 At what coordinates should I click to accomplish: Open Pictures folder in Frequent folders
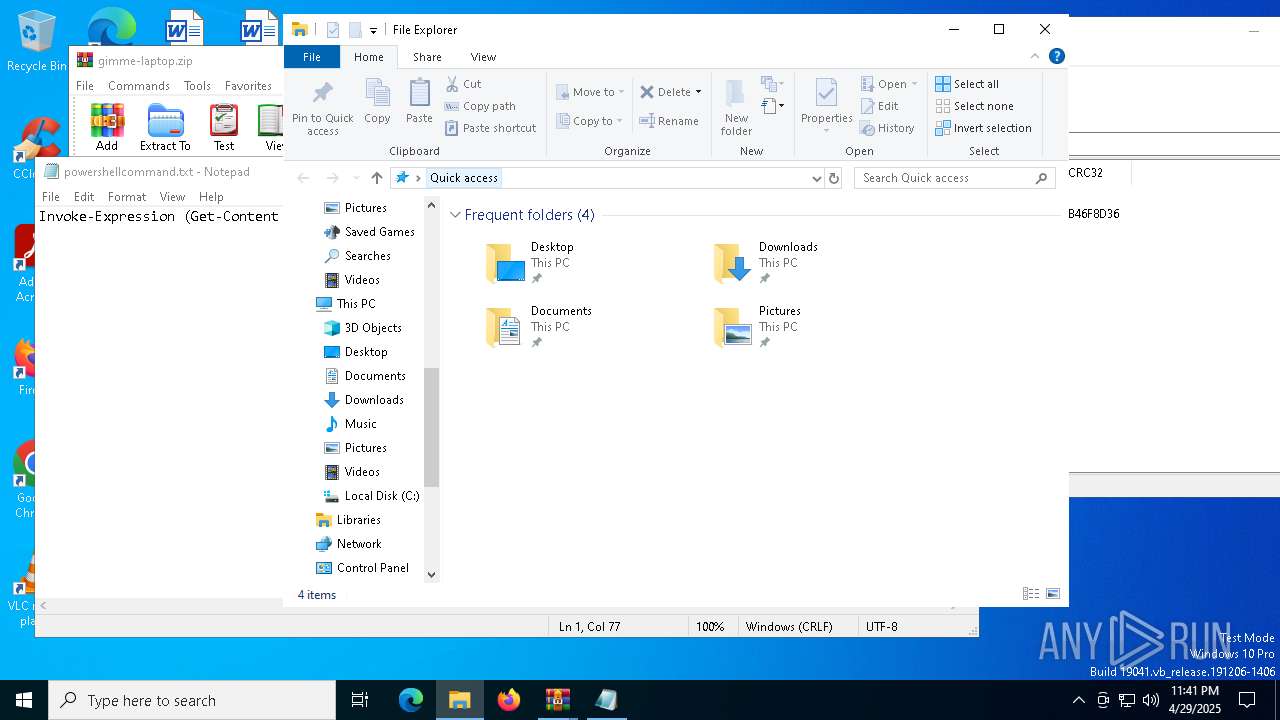(757, 326)
